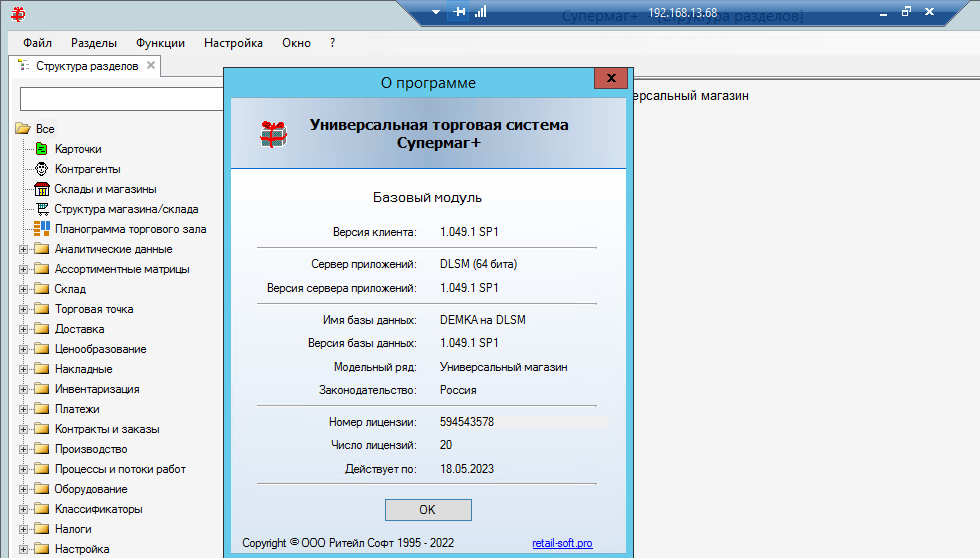This screenshot has height=558, width=980.
Task: Expand the Накладные tree node
Action: point(23,369)
